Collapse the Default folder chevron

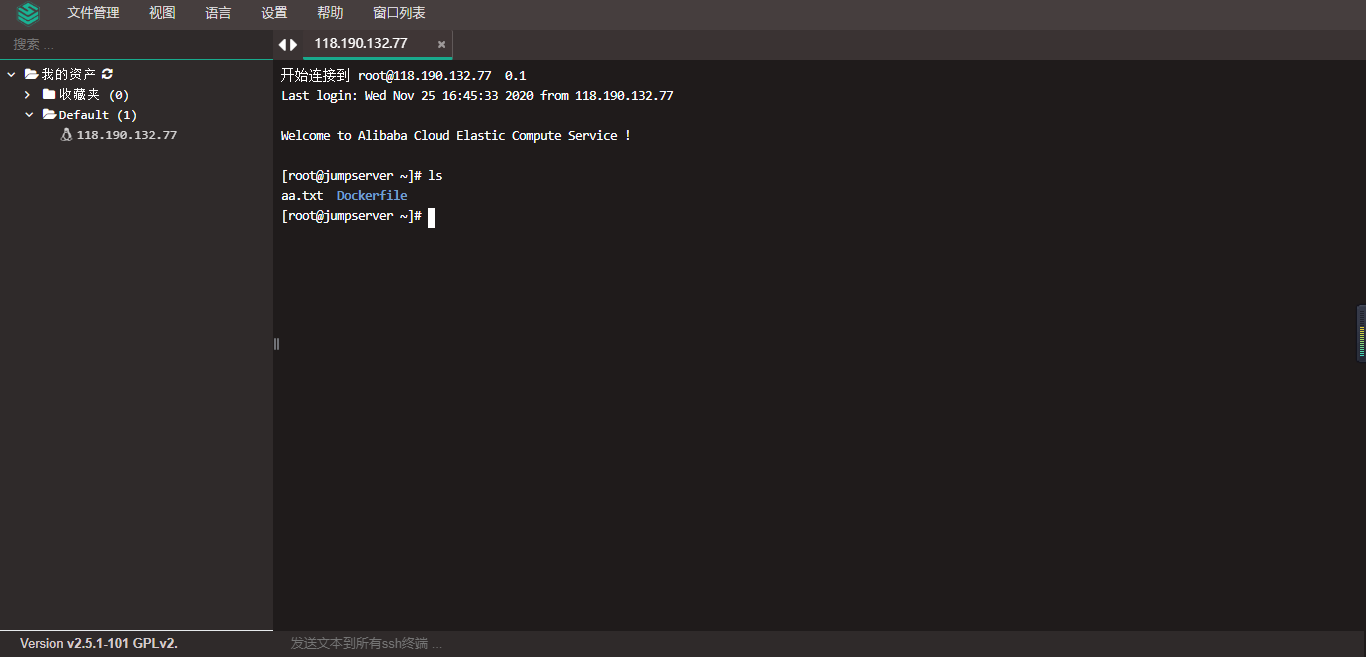coord(29,115)
